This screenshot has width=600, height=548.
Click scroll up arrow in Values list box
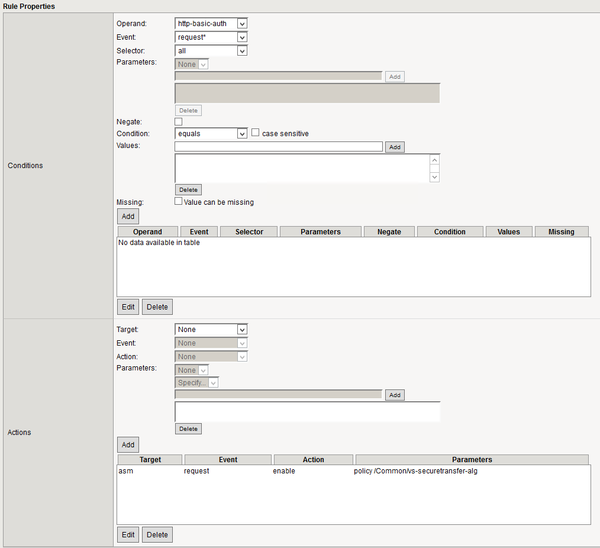click(435, 159)
